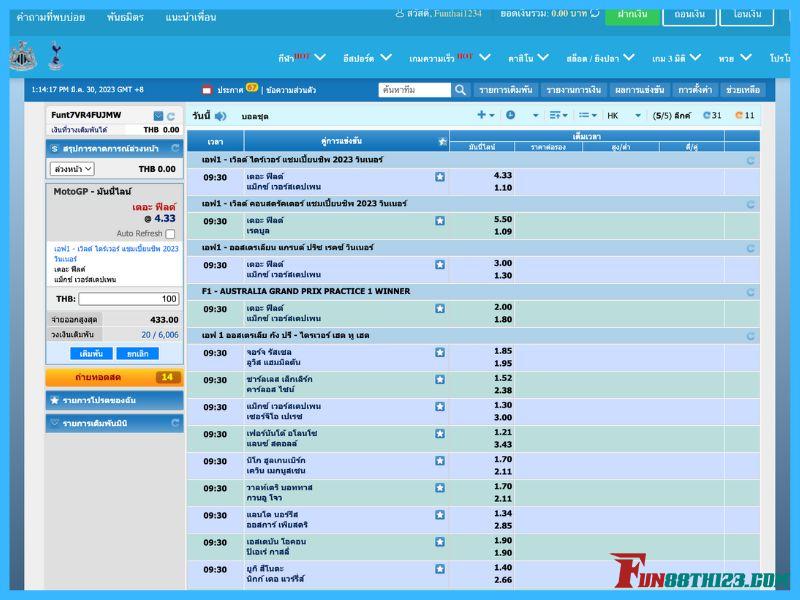Image resolution: width=800 pixels, height=600 pixels.
Task: Expand the กีฬา sports menu
Action: tap(302, 58)
